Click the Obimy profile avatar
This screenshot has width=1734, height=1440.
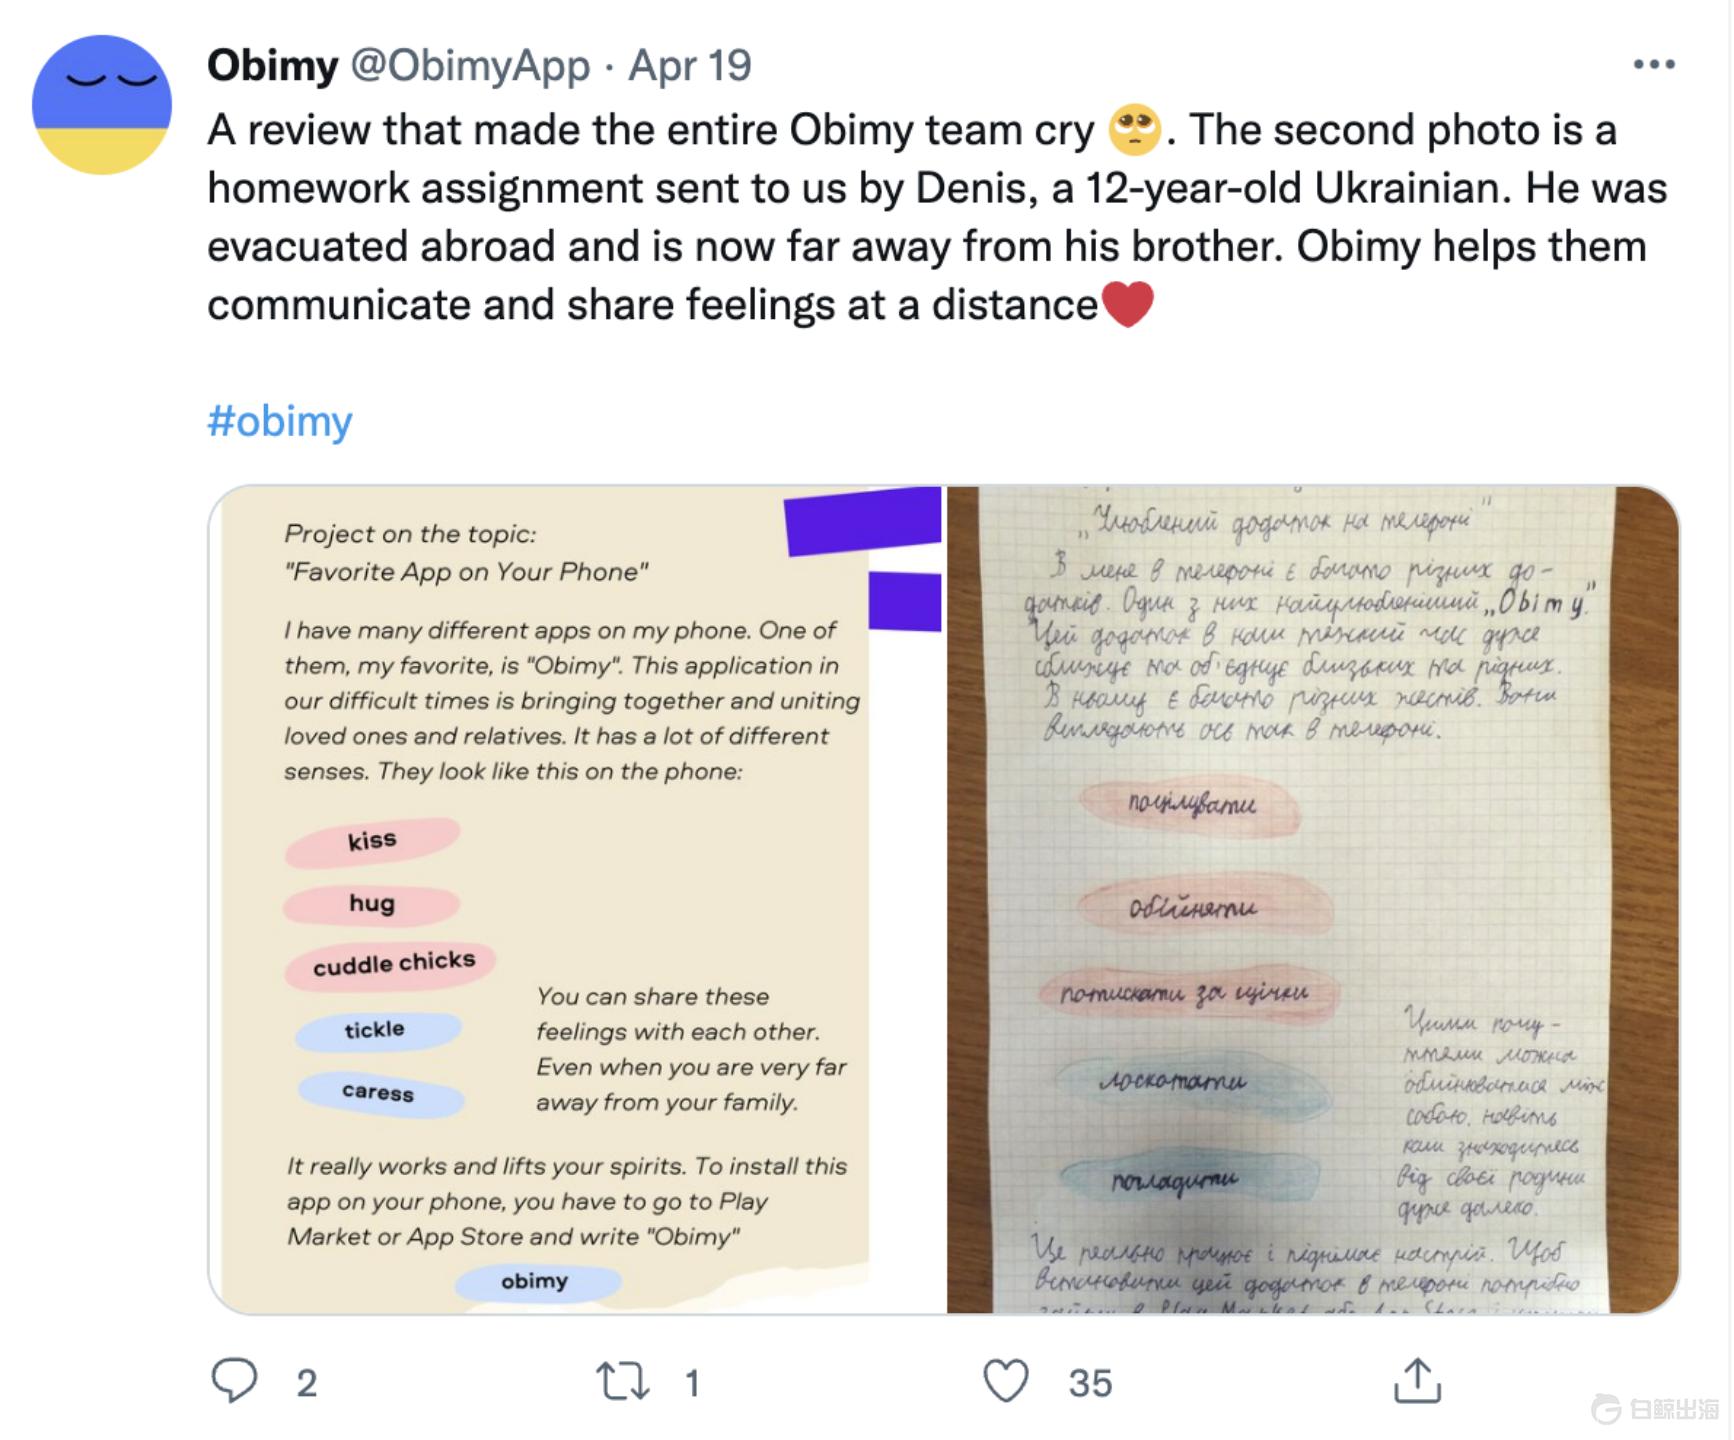103,103
